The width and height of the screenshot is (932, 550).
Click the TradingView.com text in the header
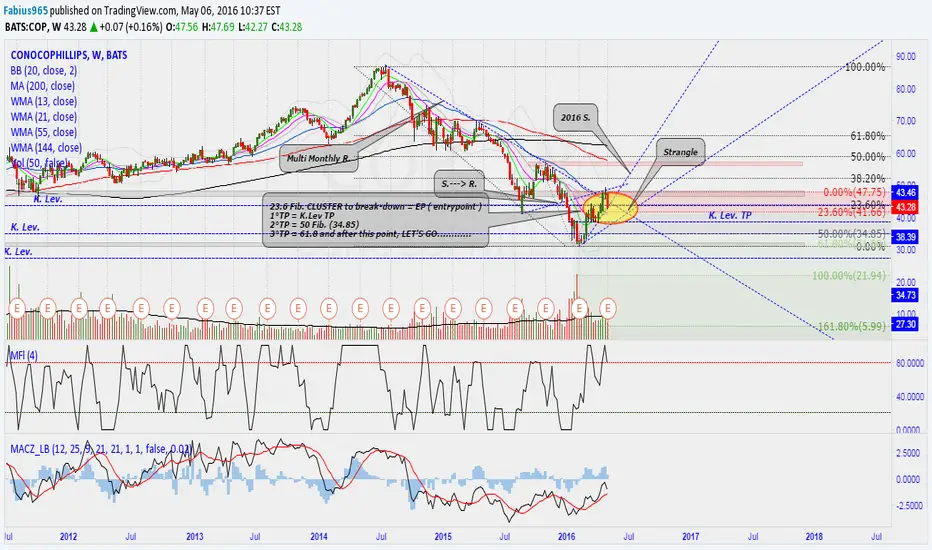click(134, 11)
